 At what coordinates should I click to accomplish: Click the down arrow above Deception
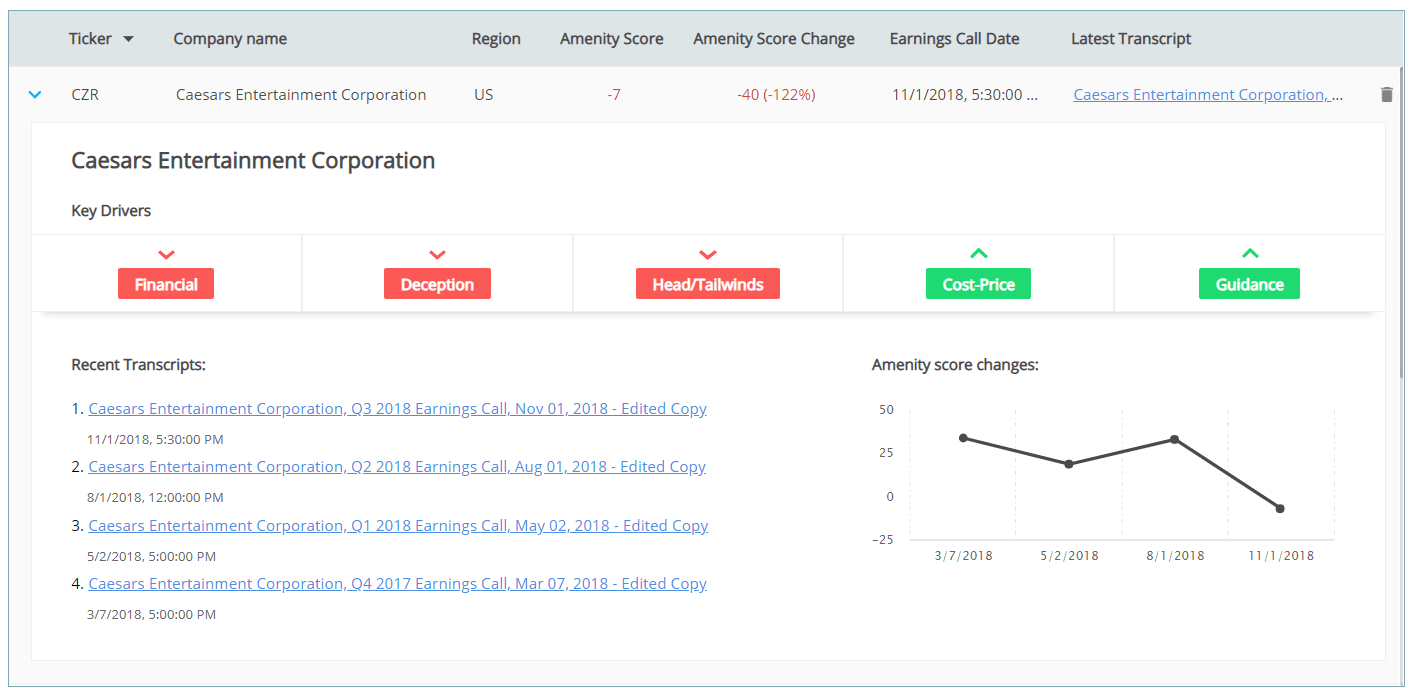click(x=437, y=255)
